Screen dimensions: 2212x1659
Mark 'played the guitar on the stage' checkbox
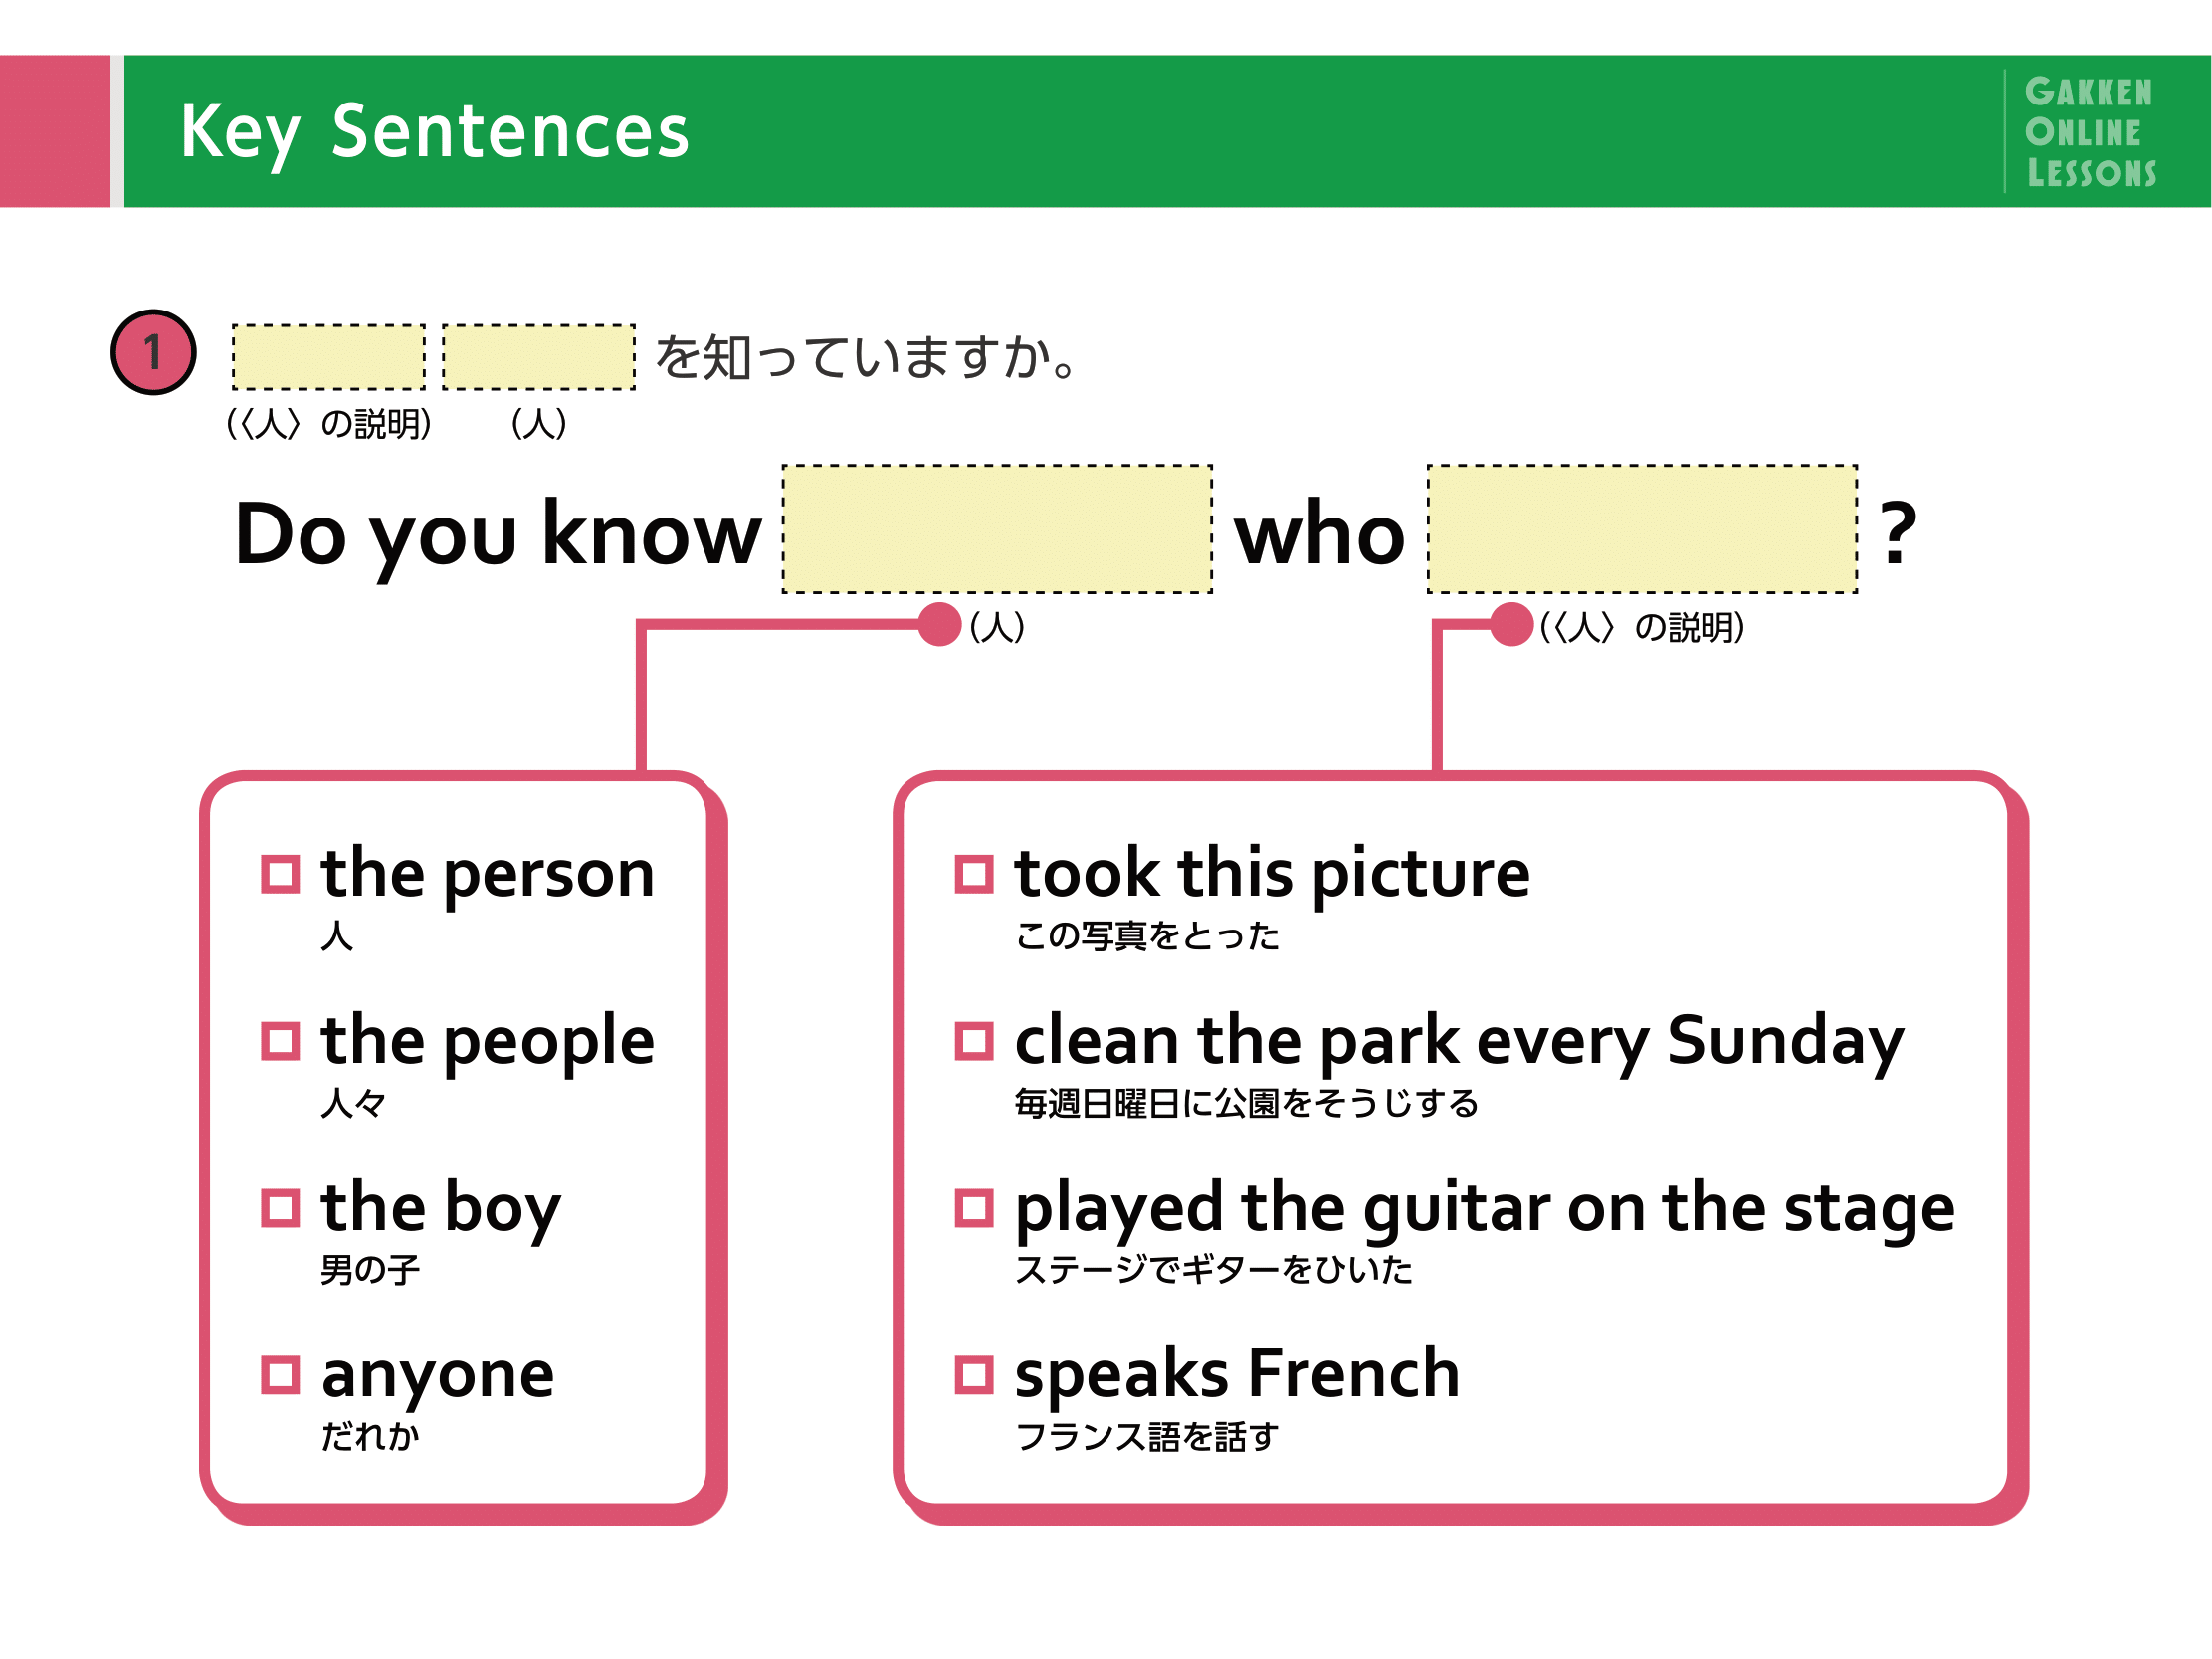click(x=974, y=1208)
